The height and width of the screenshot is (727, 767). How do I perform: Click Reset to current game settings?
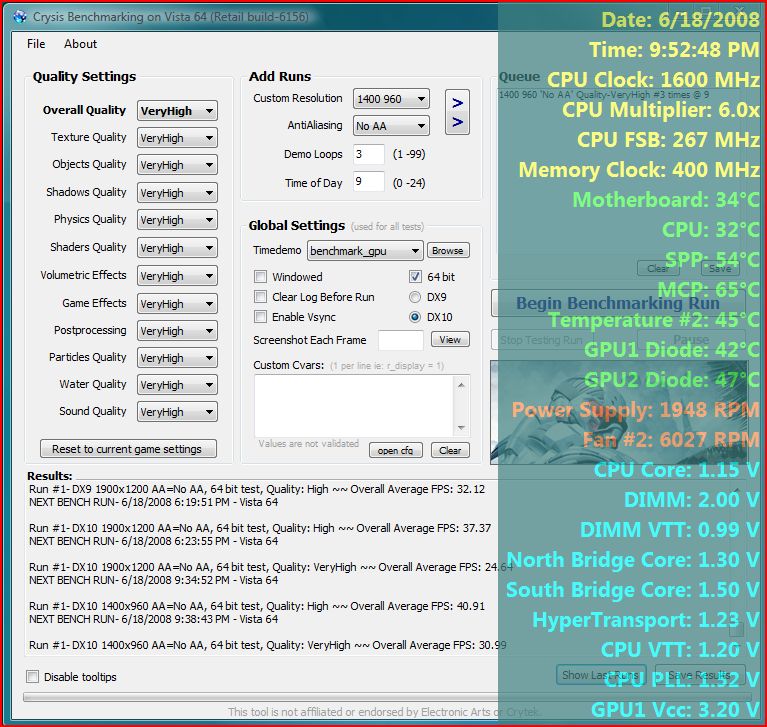point(128,449)
